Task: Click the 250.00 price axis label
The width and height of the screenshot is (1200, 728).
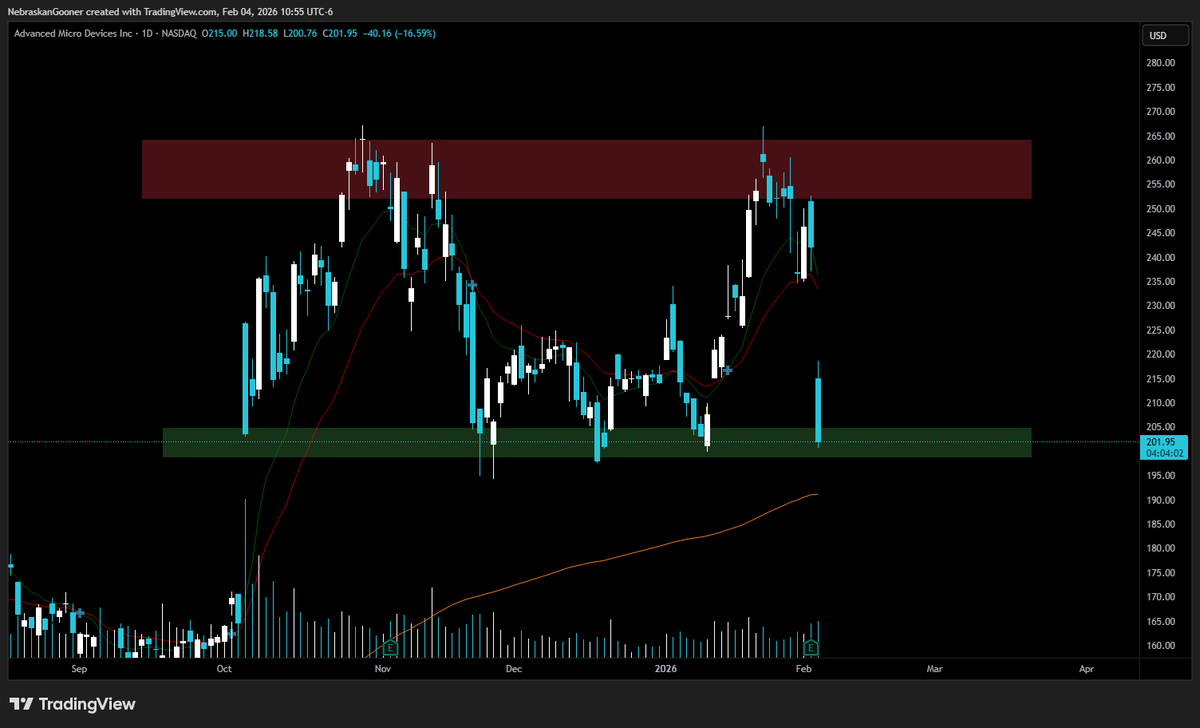Action: click(x=1160, y=209)
